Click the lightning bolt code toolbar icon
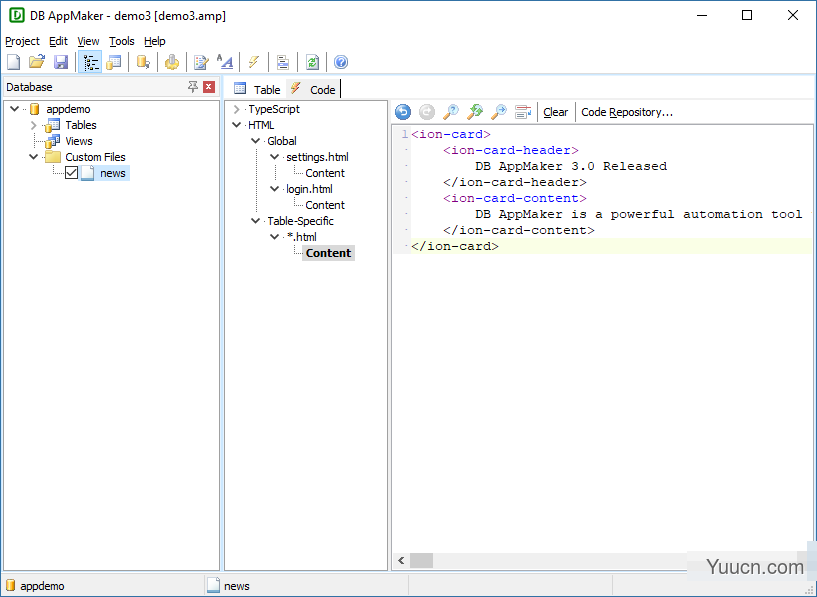The width and height of the screenshot is (817, 597). coord(254,62)
